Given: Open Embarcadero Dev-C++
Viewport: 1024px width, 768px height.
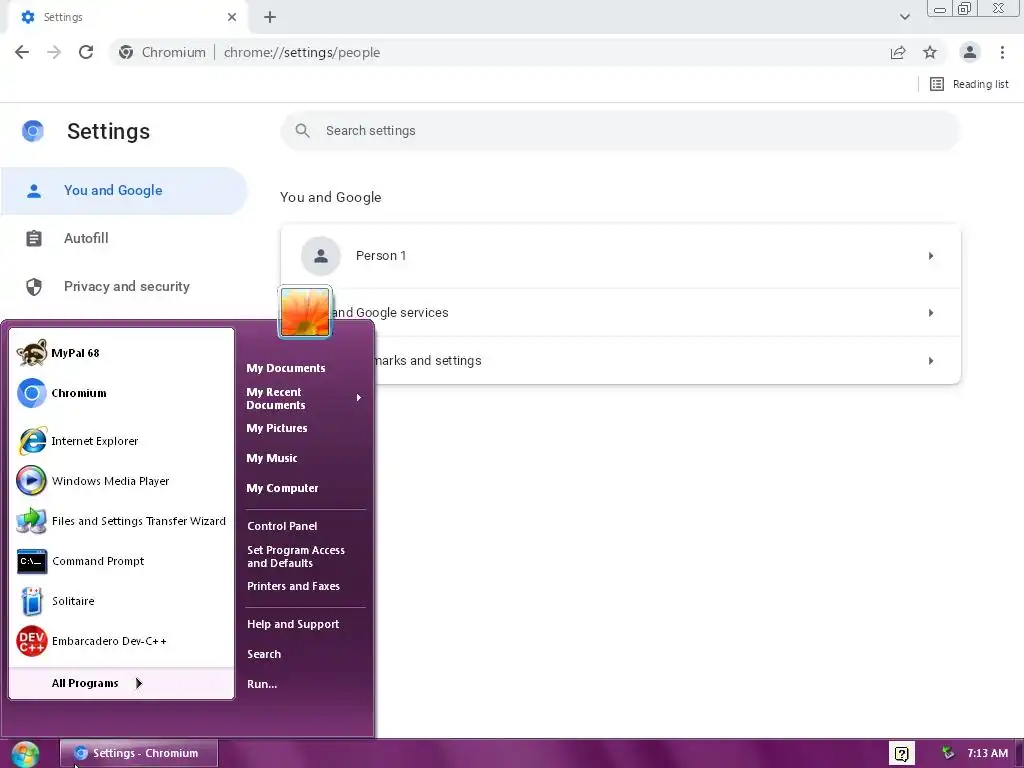Looking at the screenshot, I should [x=121, y=641].
